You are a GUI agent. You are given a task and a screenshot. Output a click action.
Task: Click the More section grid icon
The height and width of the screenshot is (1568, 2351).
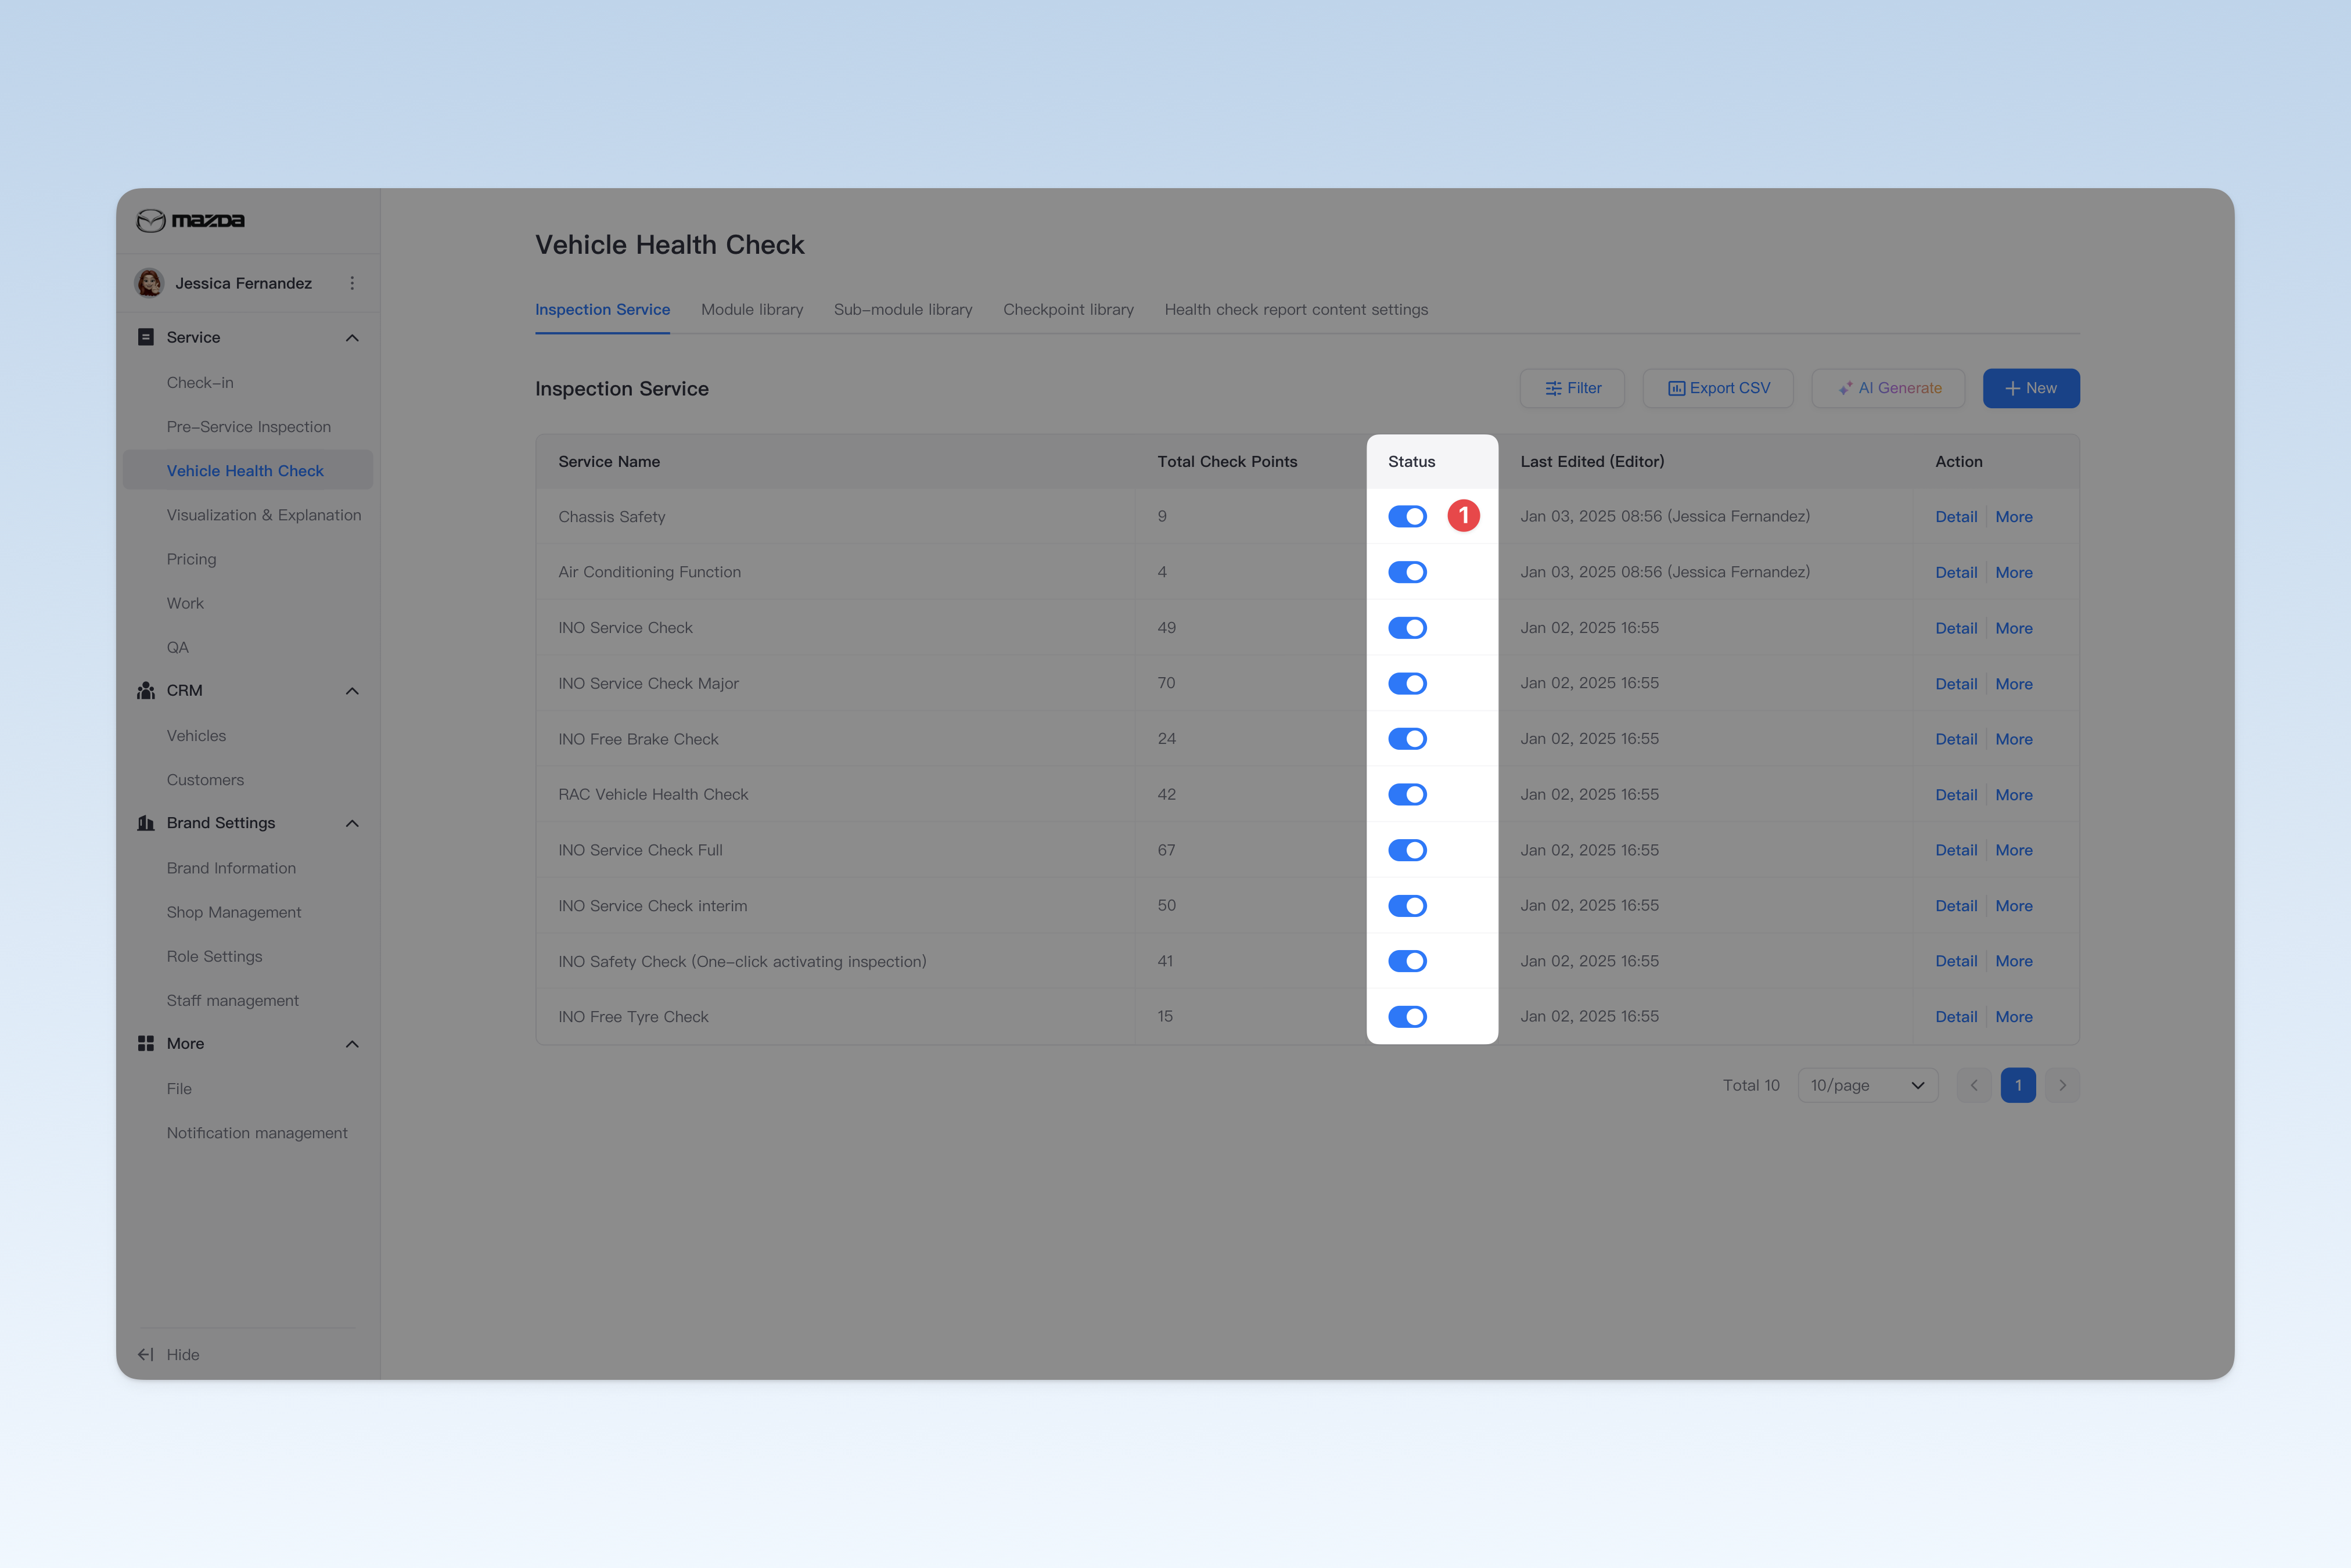pyautogui.click(x=146, y=1043)
